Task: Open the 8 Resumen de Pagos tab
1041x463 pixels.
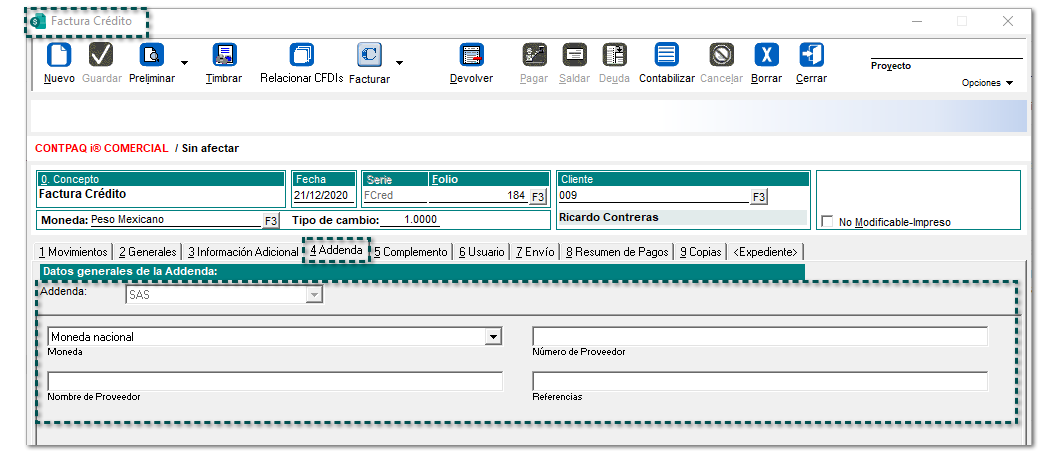Action: [x=616, y=252]
